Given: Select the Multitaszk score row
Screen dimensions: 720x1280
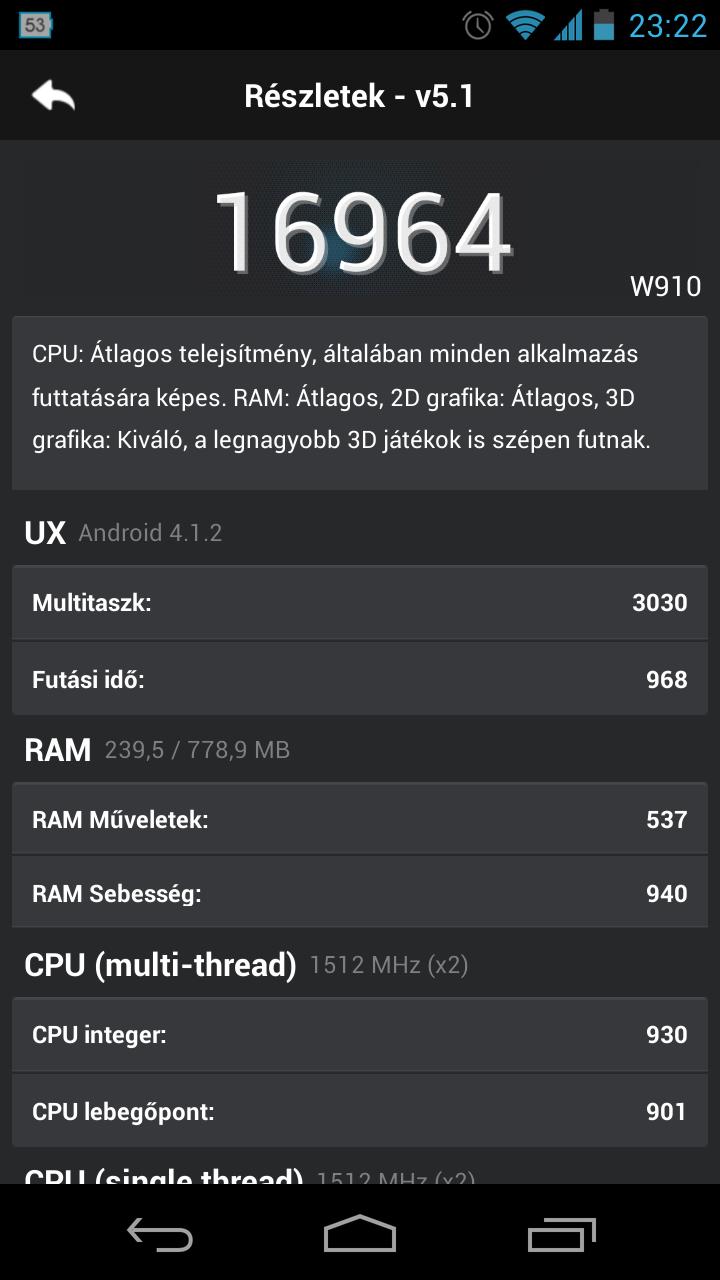Looking at the screenshot, I should coord(360,603).
